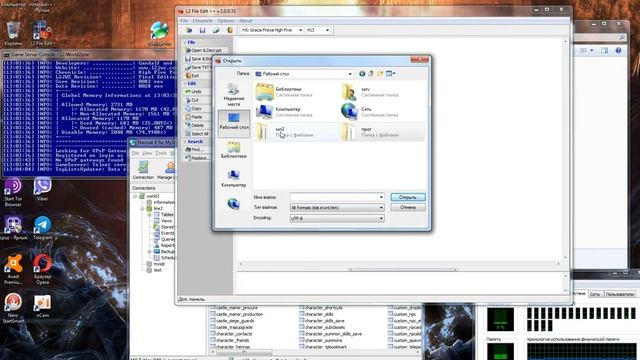
Task: Open the Options menu in L2 File Edit
Action: [x=226, y=21]
